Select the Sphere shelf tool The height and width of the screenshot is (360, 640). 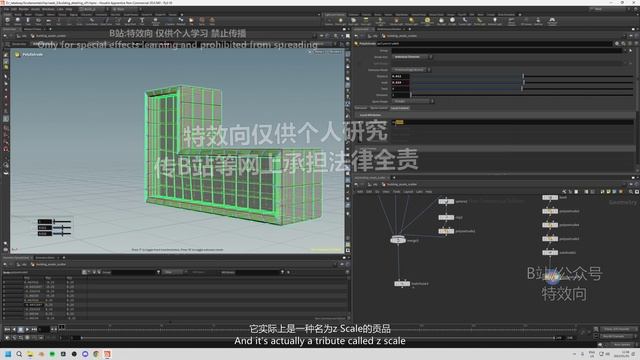(18, 21)
